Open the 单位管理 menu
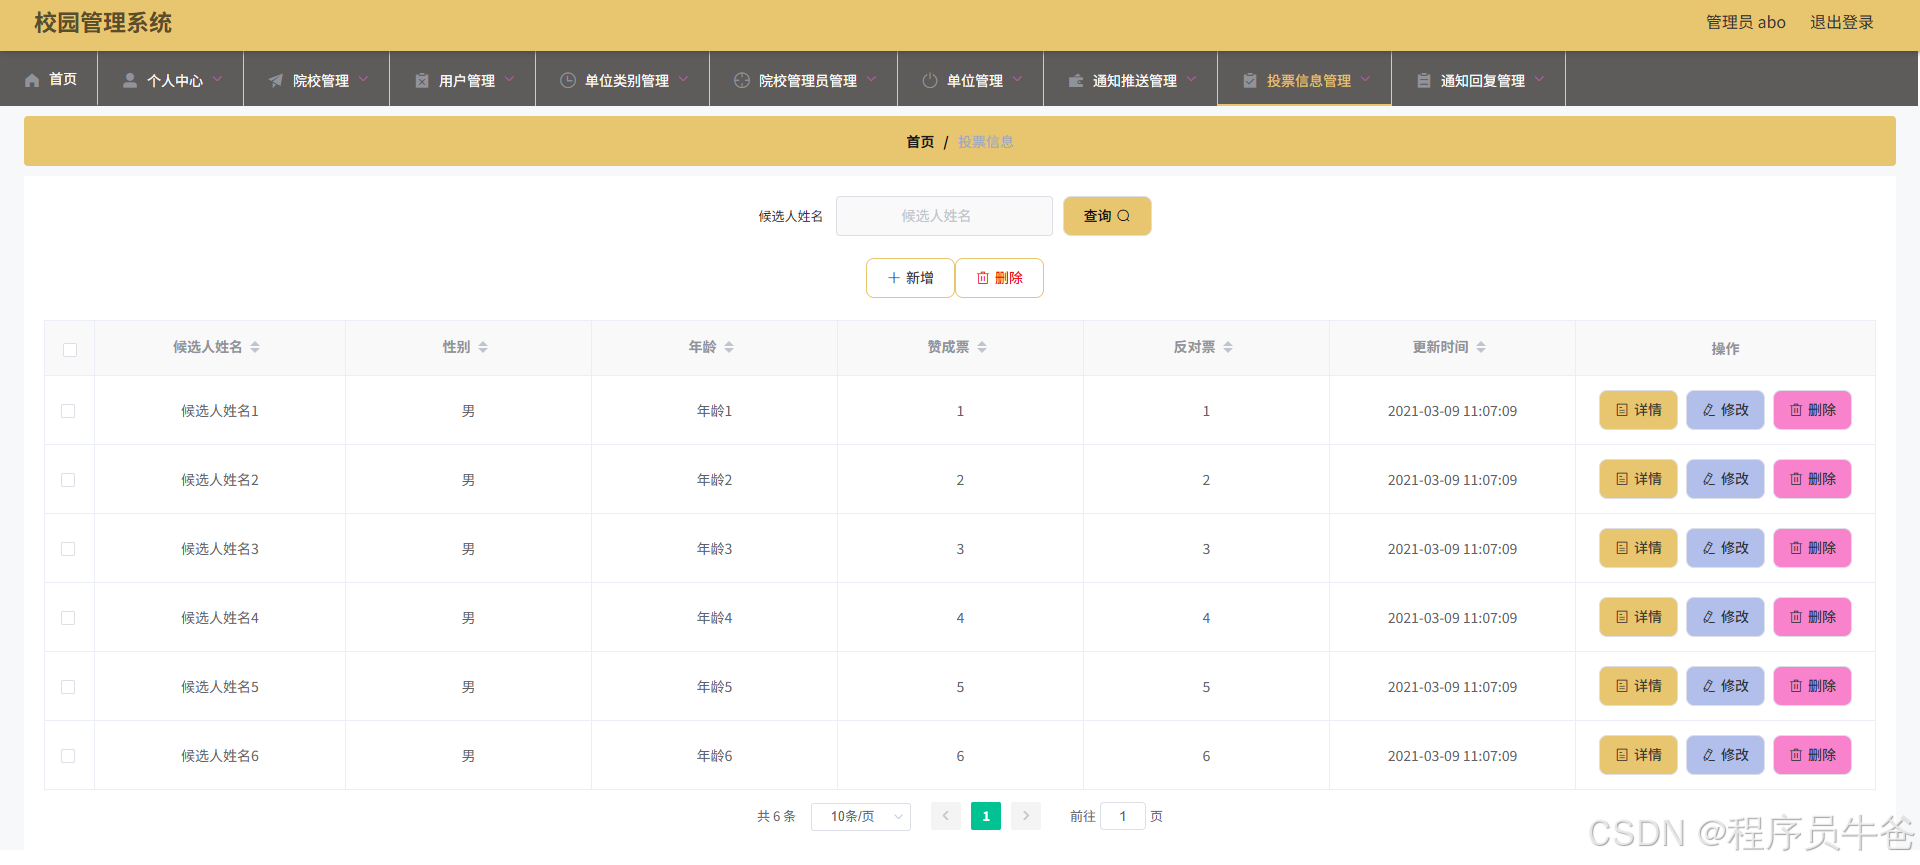1920x865 pixels. coord(970,79)
